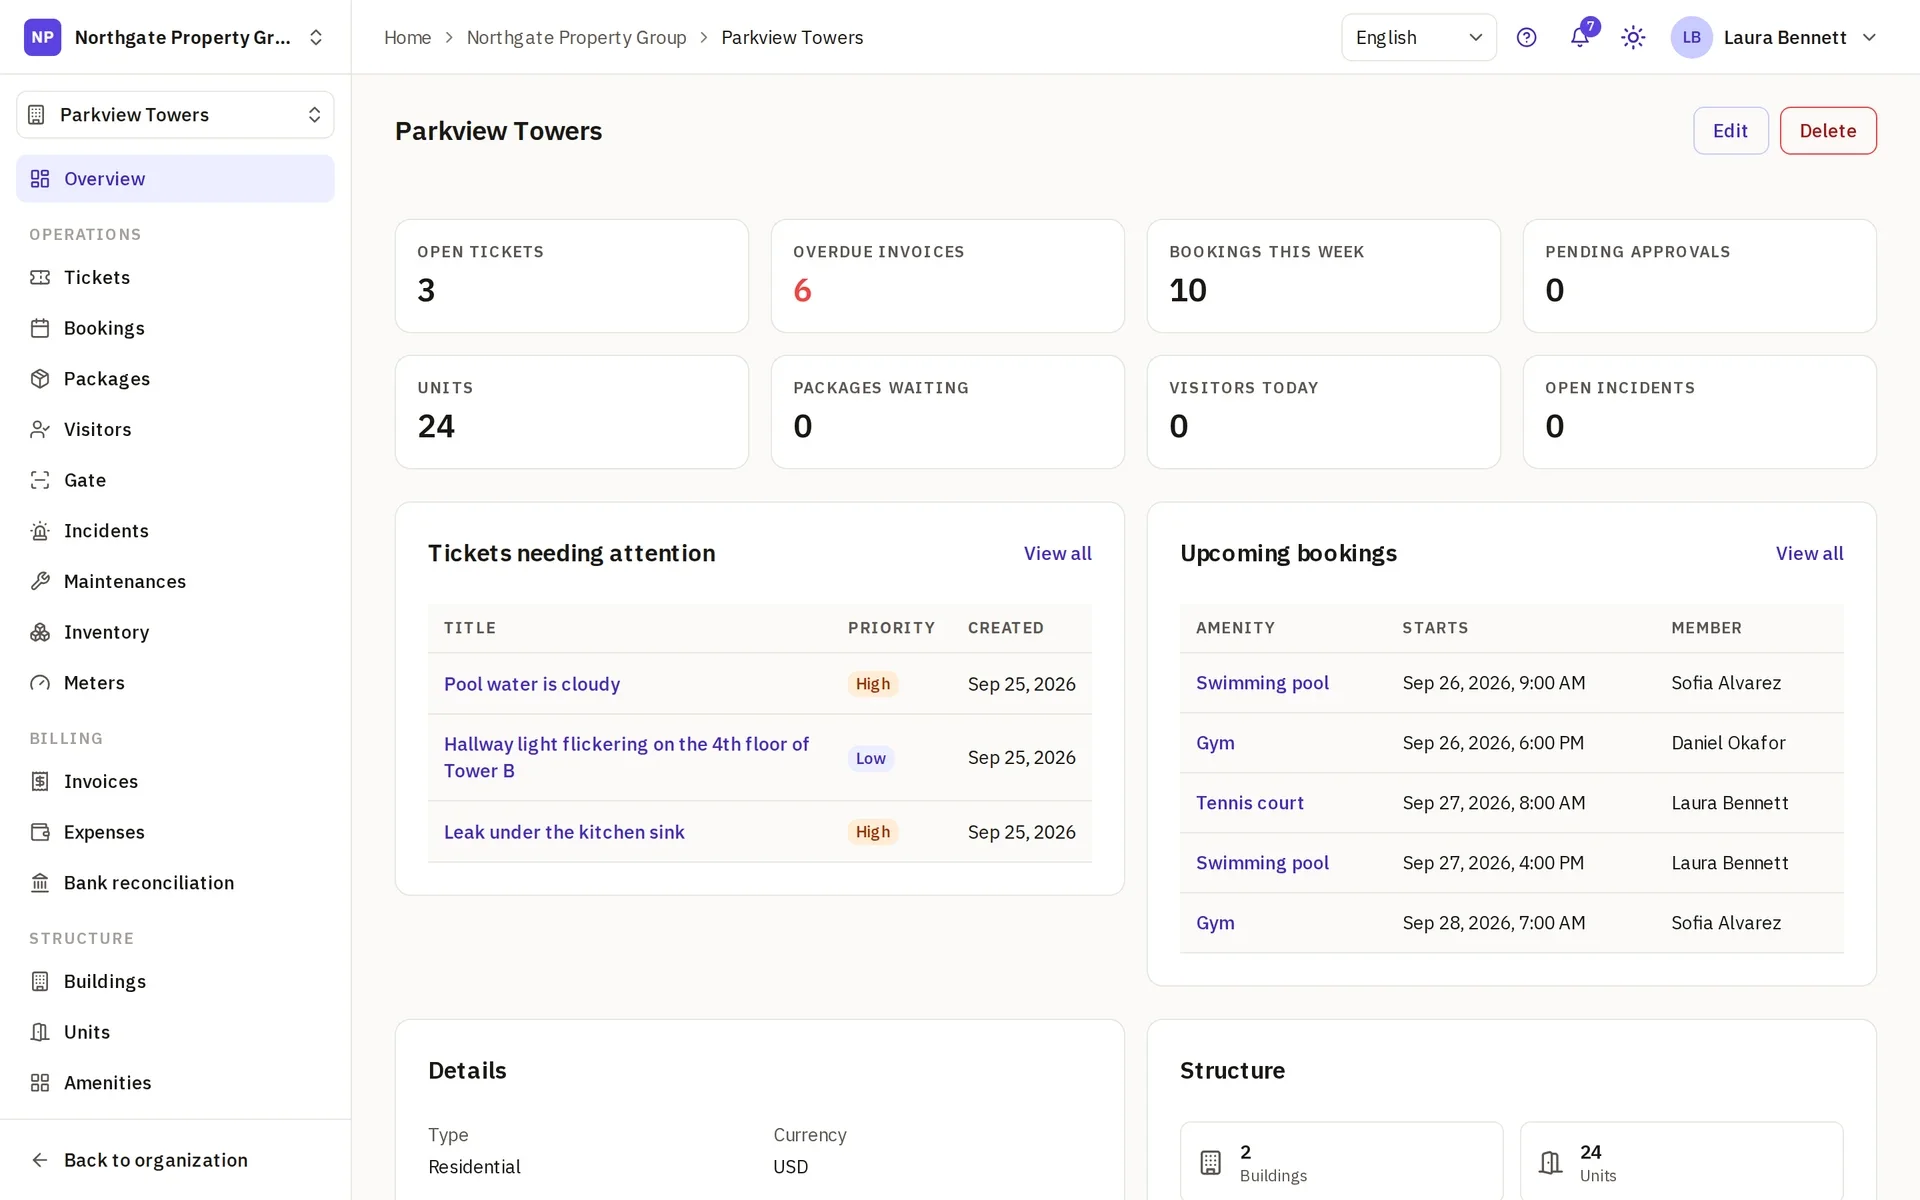The width and height of the screenshot is (1920, 1200).
Task: Click the NP organization logo badge
Action: click(x=42, y=37)
